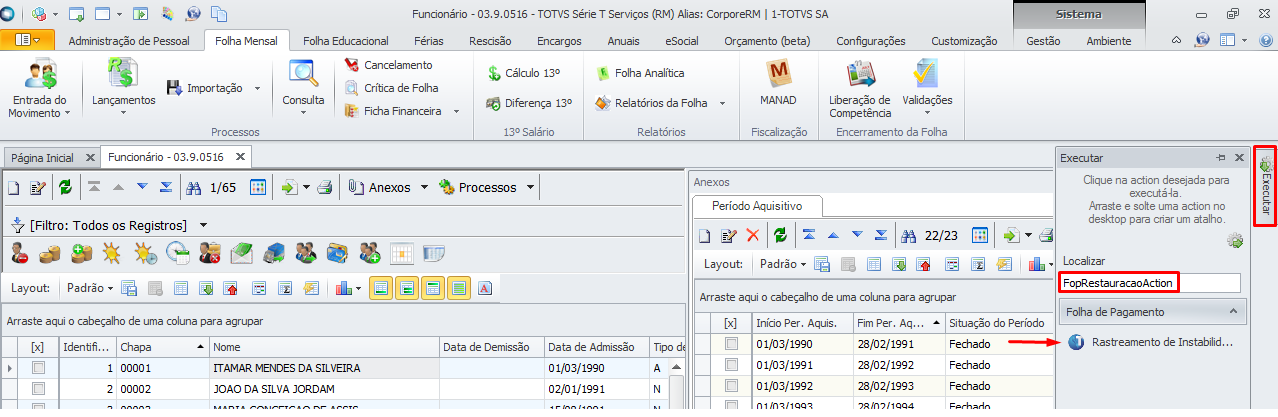Click the edit record icon in Funcionário toolbar
1278x417 pixels.
point(38,187)
